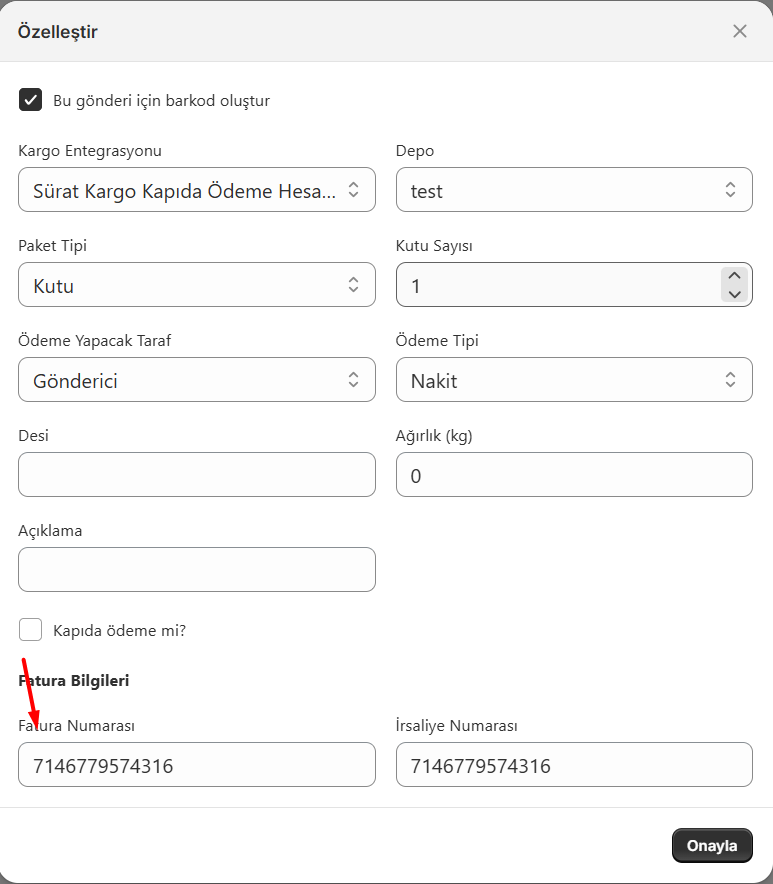This screenshot has height=884, width=773.
Task: Decrease Kutu Sayısı with down arrow
Action: 735,294
